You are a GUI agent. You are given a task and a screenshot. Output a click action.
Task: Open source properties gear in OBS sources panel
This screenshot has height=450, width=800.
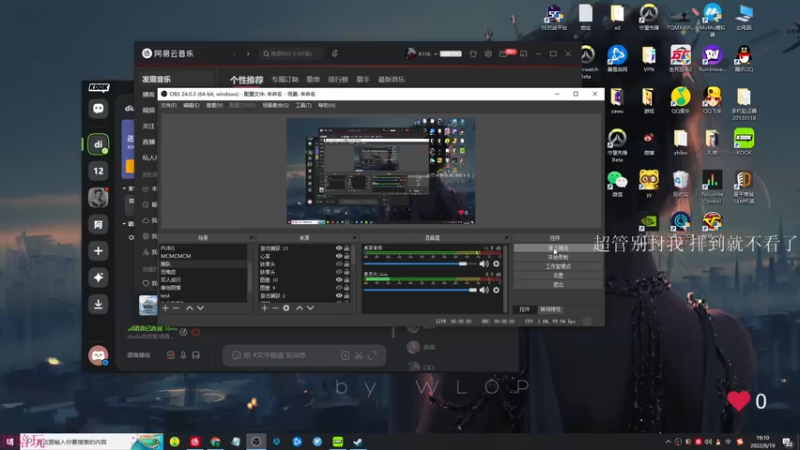click(286, 308)
